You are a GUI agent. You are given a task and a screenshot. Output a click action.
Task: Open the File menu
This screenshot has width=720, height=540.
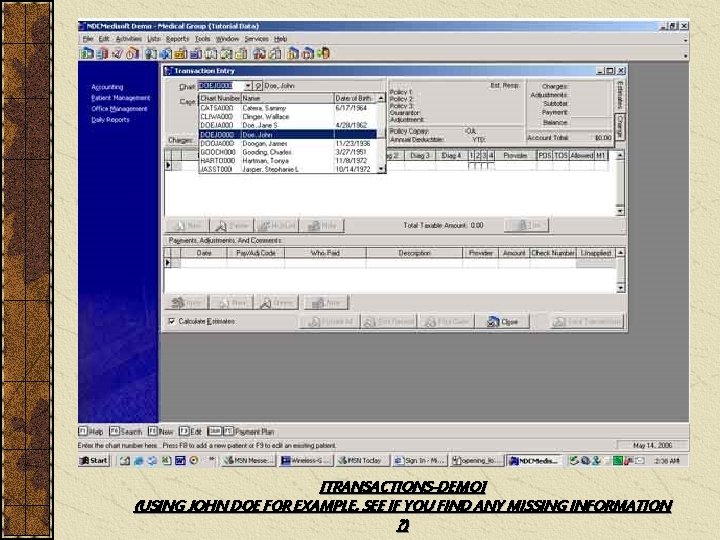[88, 39]
